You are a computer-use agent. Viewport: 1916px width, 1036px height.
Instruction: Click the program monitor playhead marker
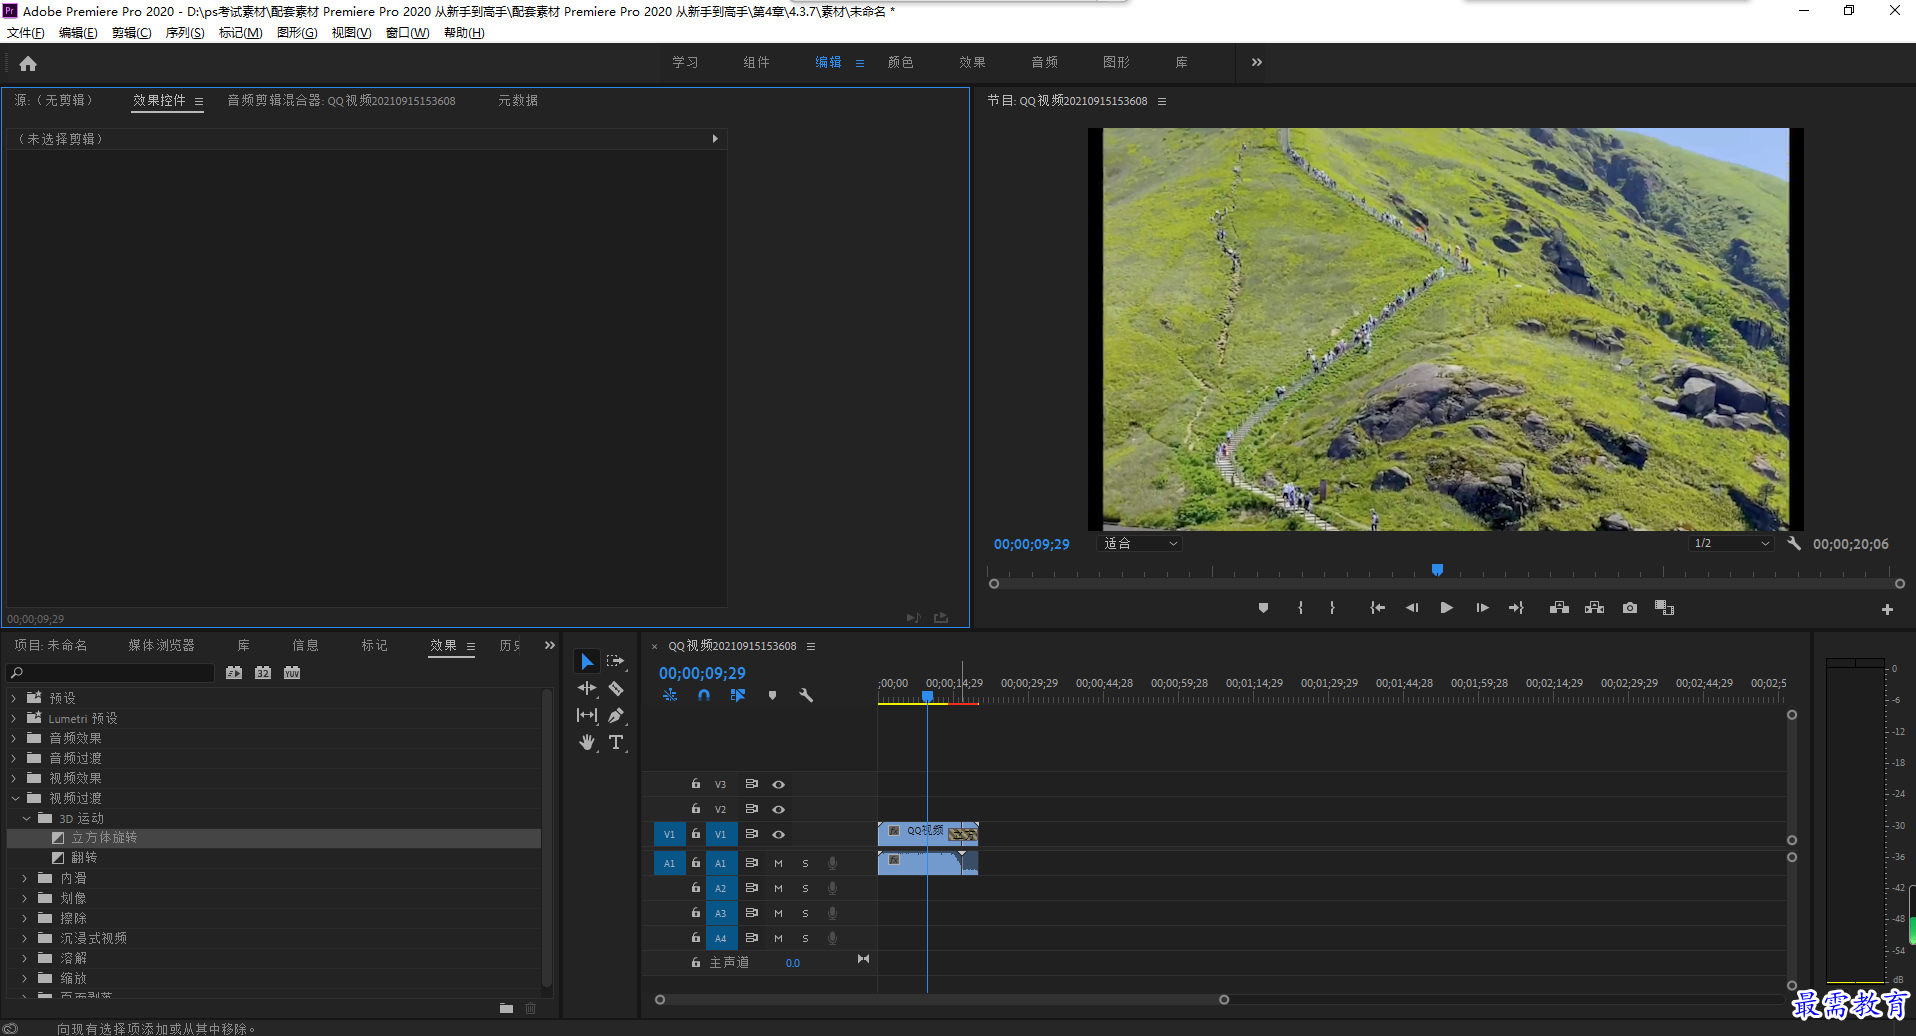click(1437, 570)
